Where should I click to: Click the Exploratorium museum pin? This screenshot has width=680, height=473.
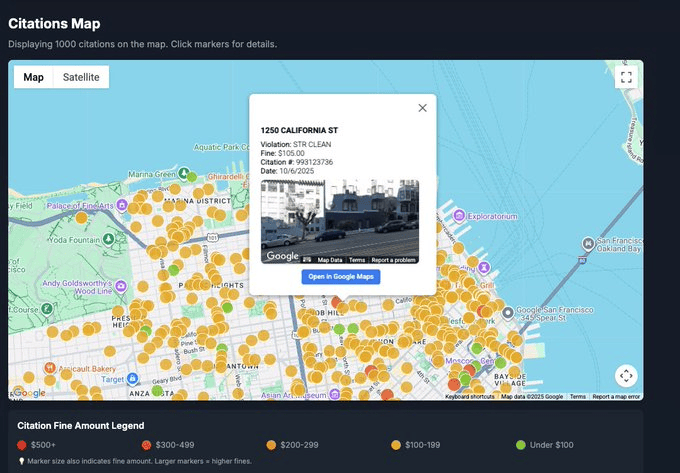pyautogui.click(x=458, y=215)
